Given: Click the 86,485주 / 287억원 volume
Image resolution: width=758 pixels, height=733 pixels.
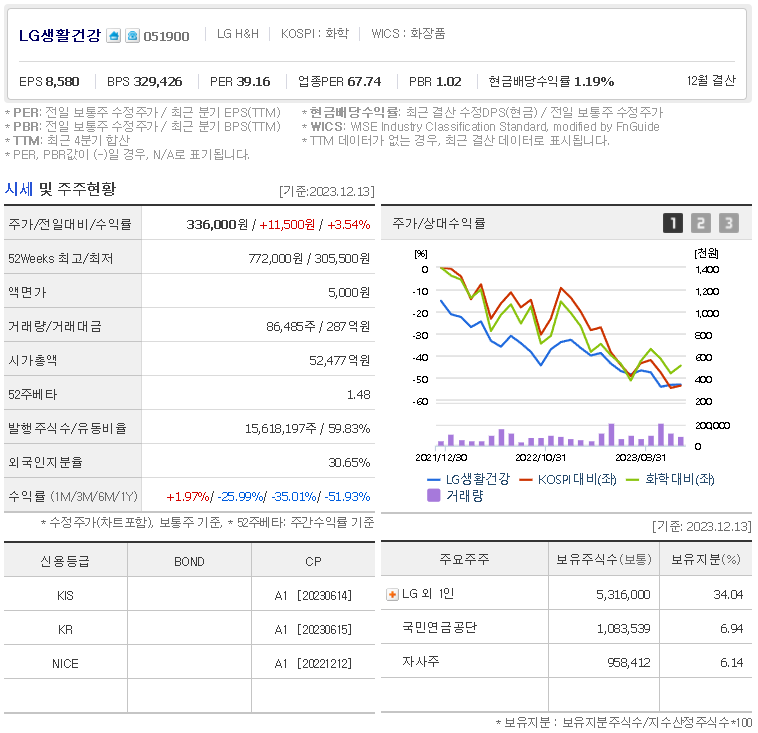Looking at the screenshot, I should pos(318,326).
